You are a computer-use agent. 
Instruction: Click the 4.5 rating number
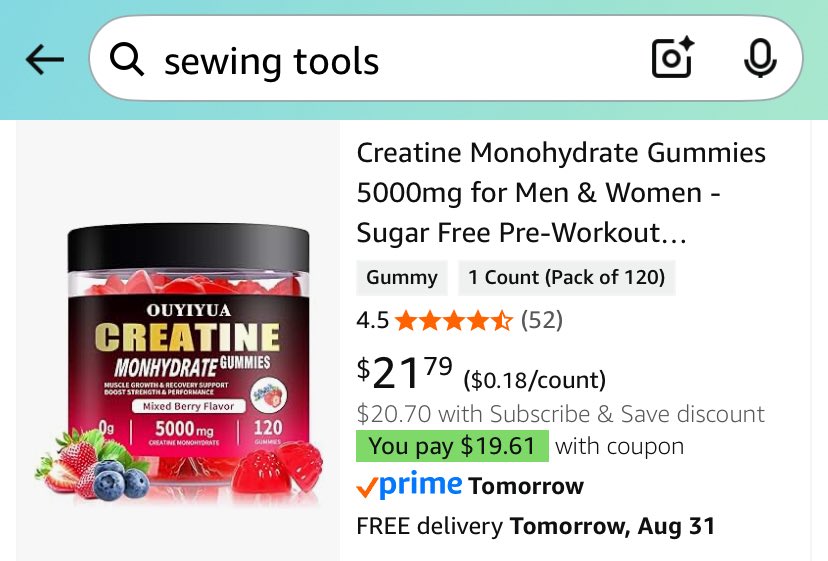click(373, 320)
